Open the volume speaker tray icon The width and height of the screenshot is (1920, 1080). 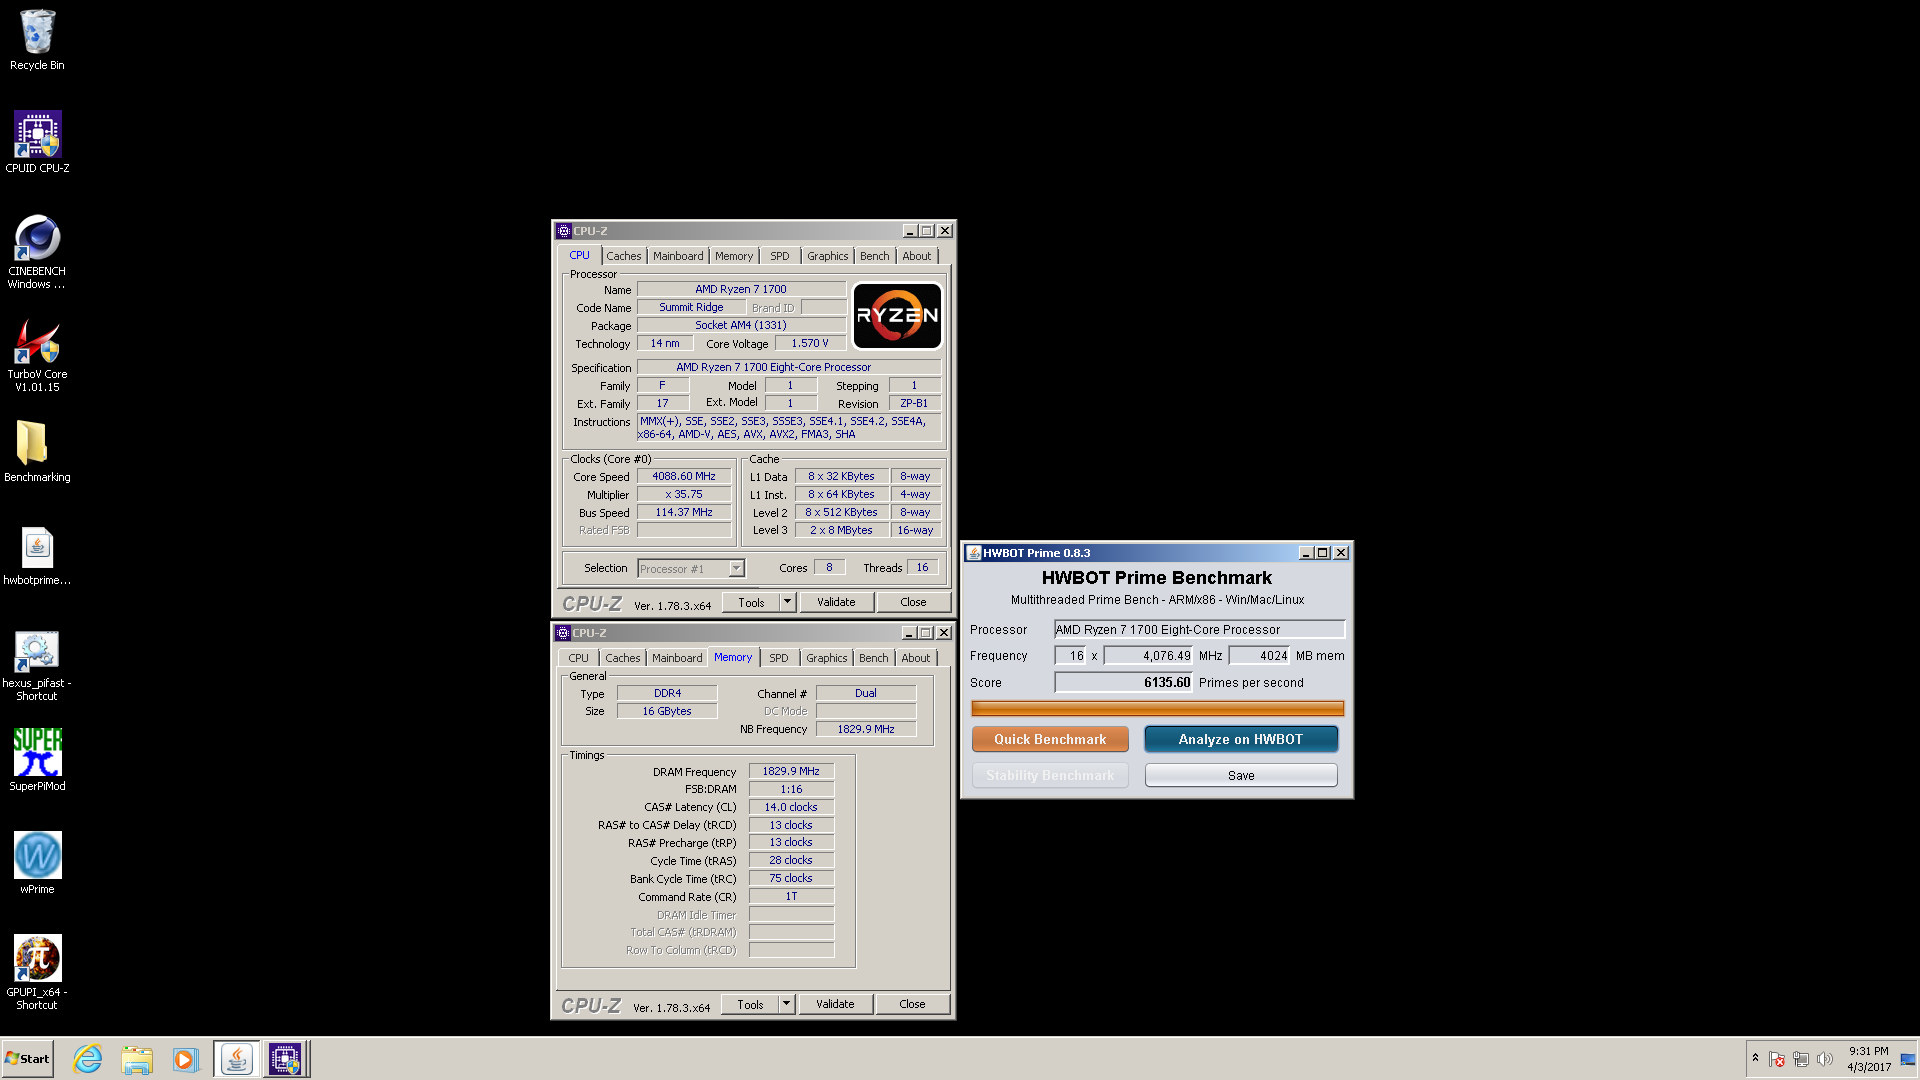pyautogui.click(x=1825, y=1059)
